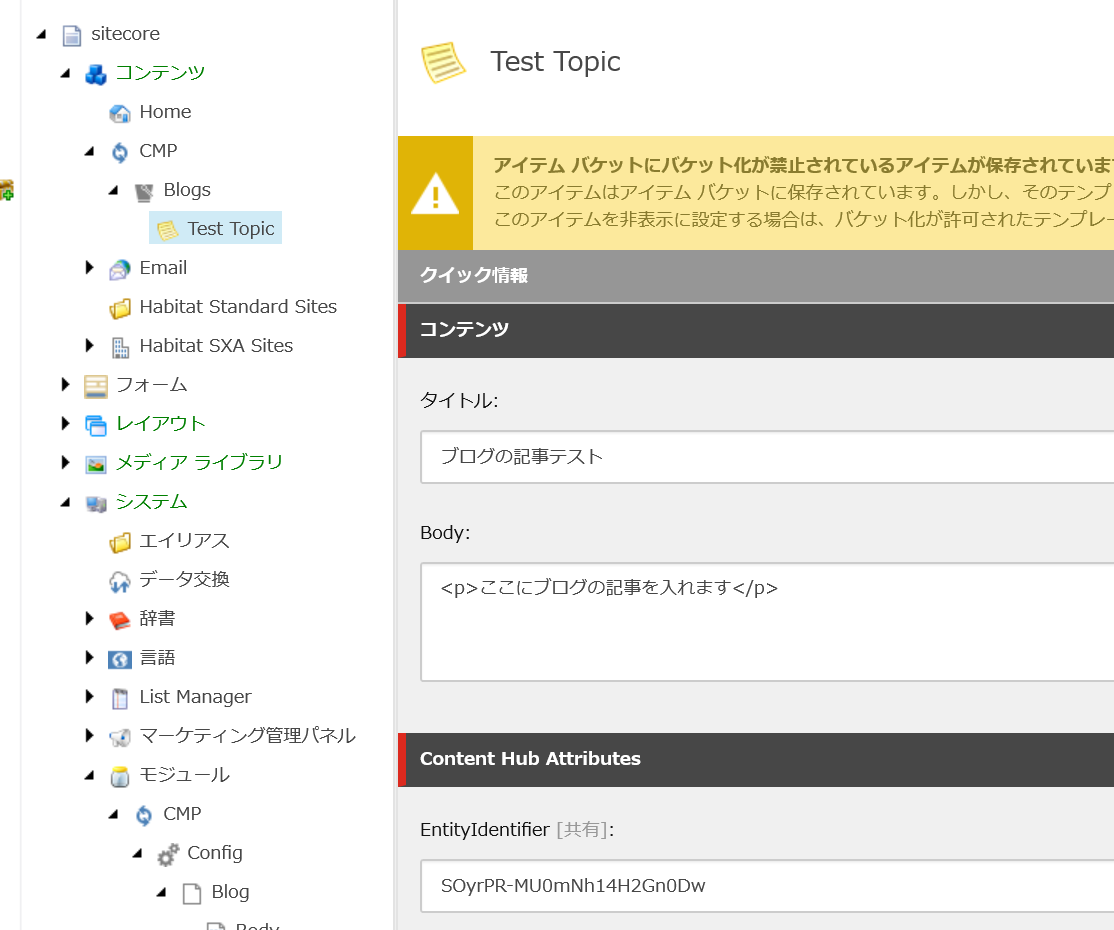1114x930 pixels.
Task: Click the Habitat Standard Sites folder icon
Action: (x=119, y=308)
